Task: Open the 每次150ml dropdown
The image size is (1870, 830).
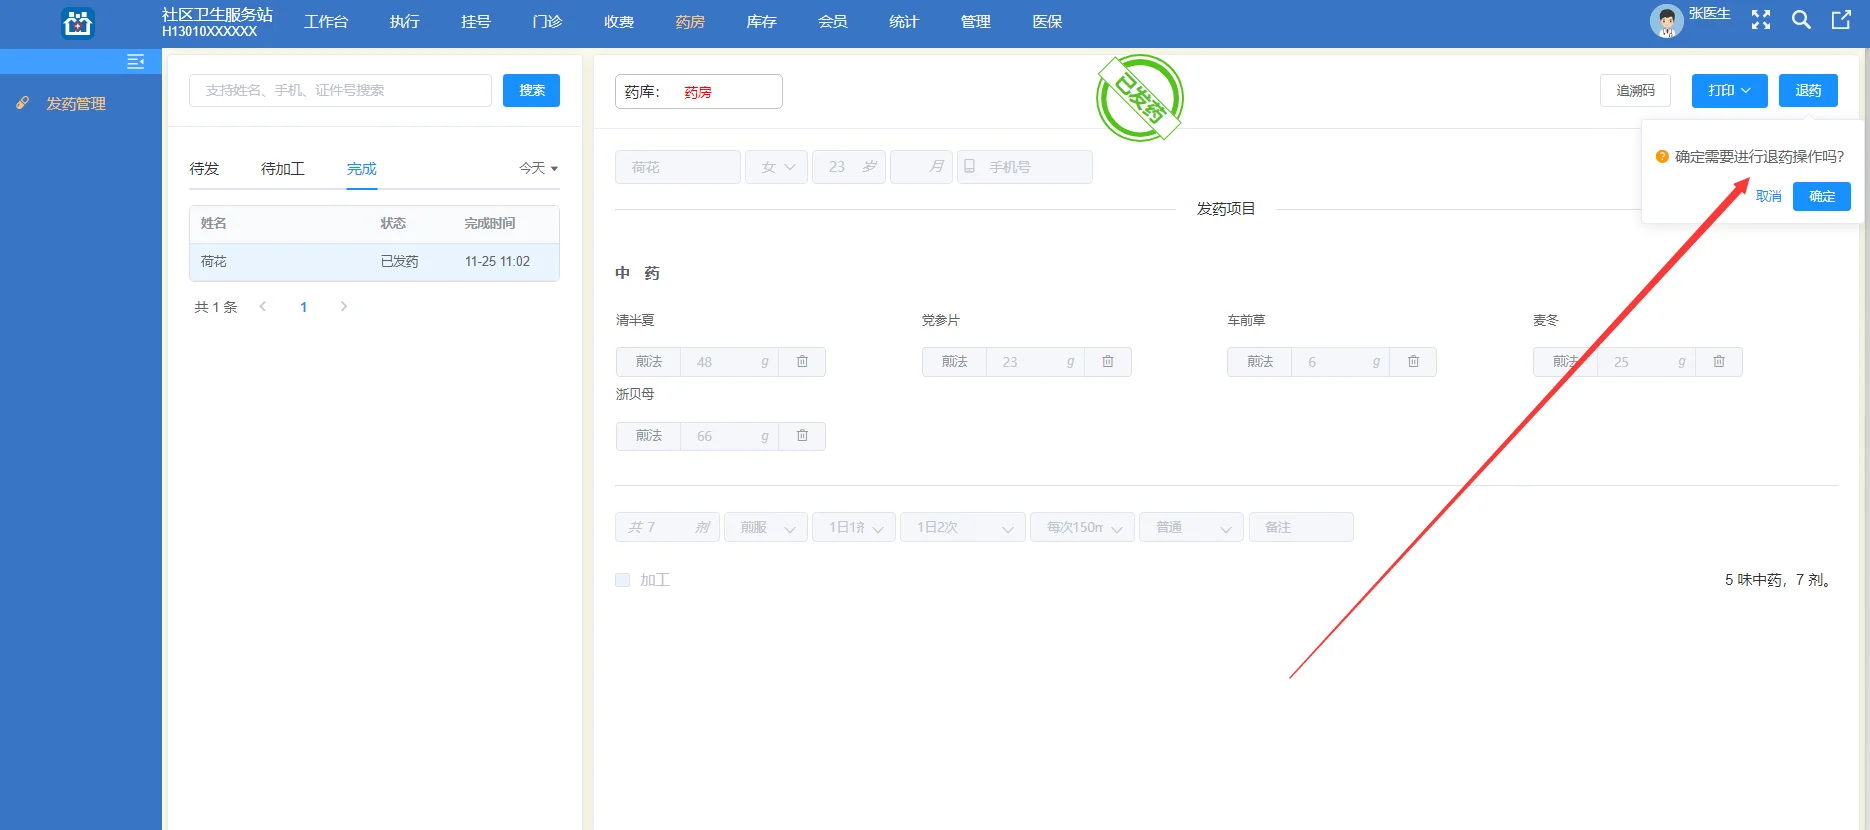Action: 1082,527
